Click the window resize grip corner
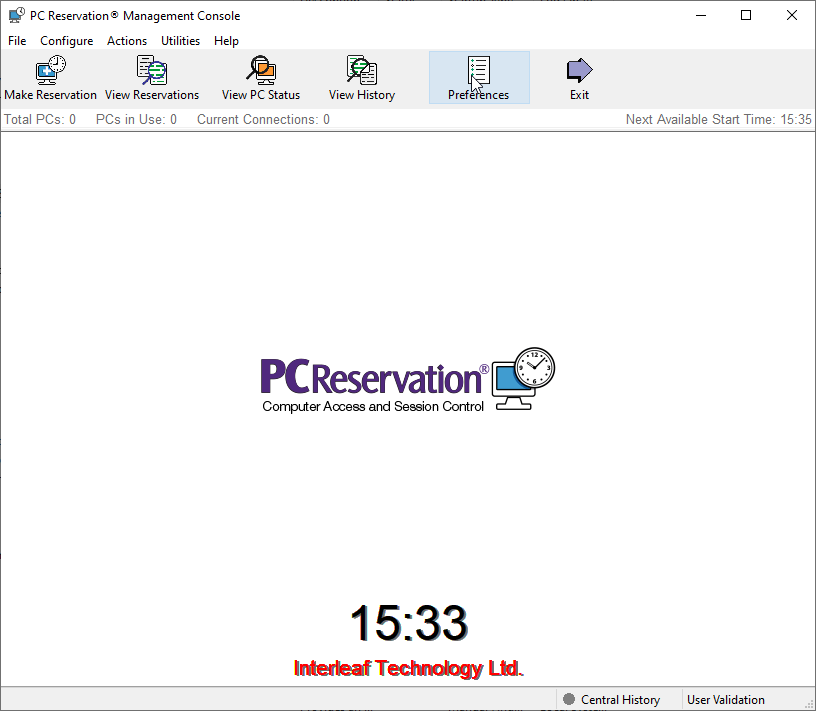The height and width of the screenshot is (711, 816). point(809,704)
